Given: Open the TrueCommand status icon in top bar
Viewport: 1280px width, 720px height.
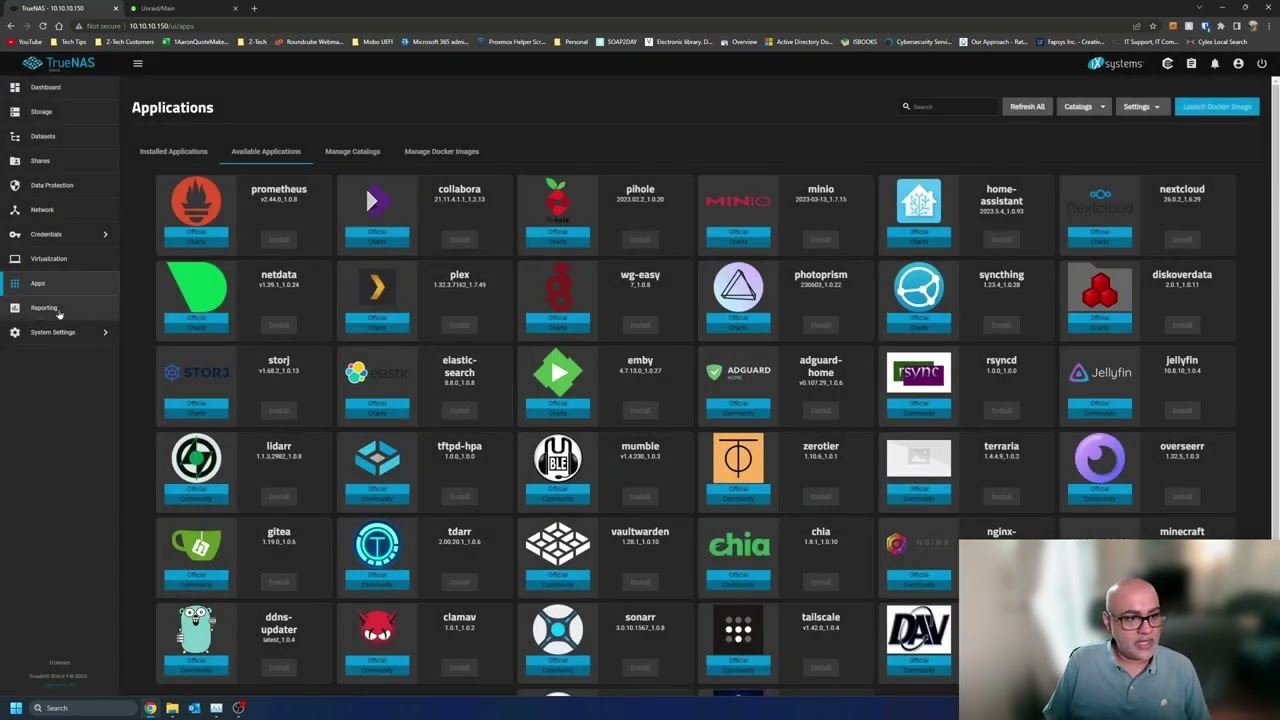Looking at the screenshot, I should point(1167,64).
